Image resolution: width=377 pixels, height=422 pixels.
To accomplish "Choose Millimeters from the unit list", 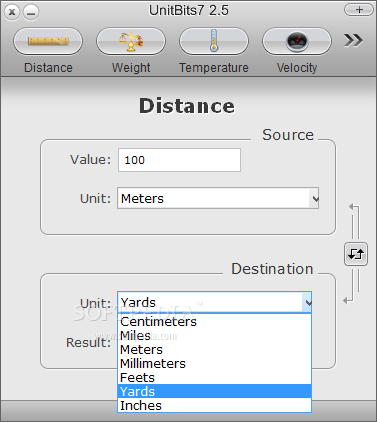I will [214, 364].
